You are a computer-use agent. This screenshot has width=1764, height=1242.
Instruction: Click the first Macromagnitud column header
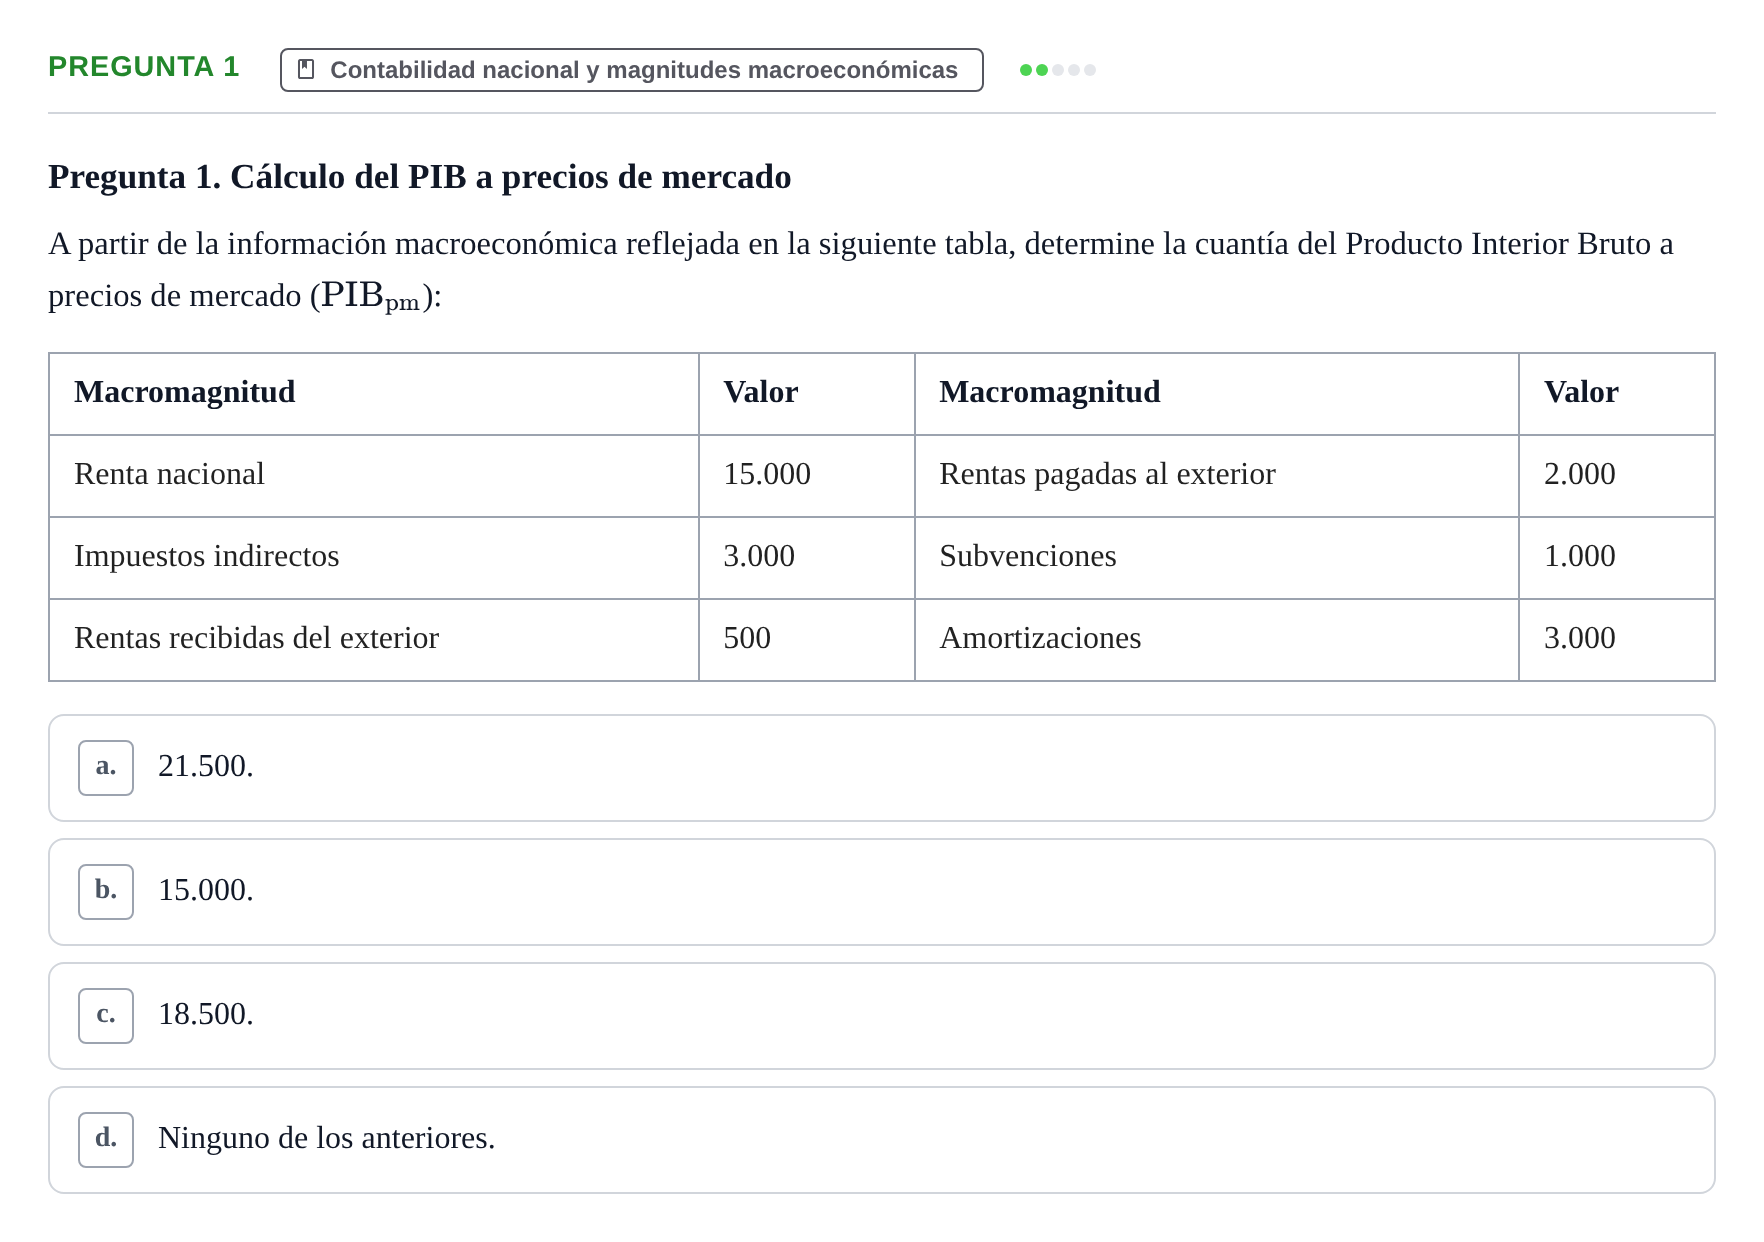374,393
